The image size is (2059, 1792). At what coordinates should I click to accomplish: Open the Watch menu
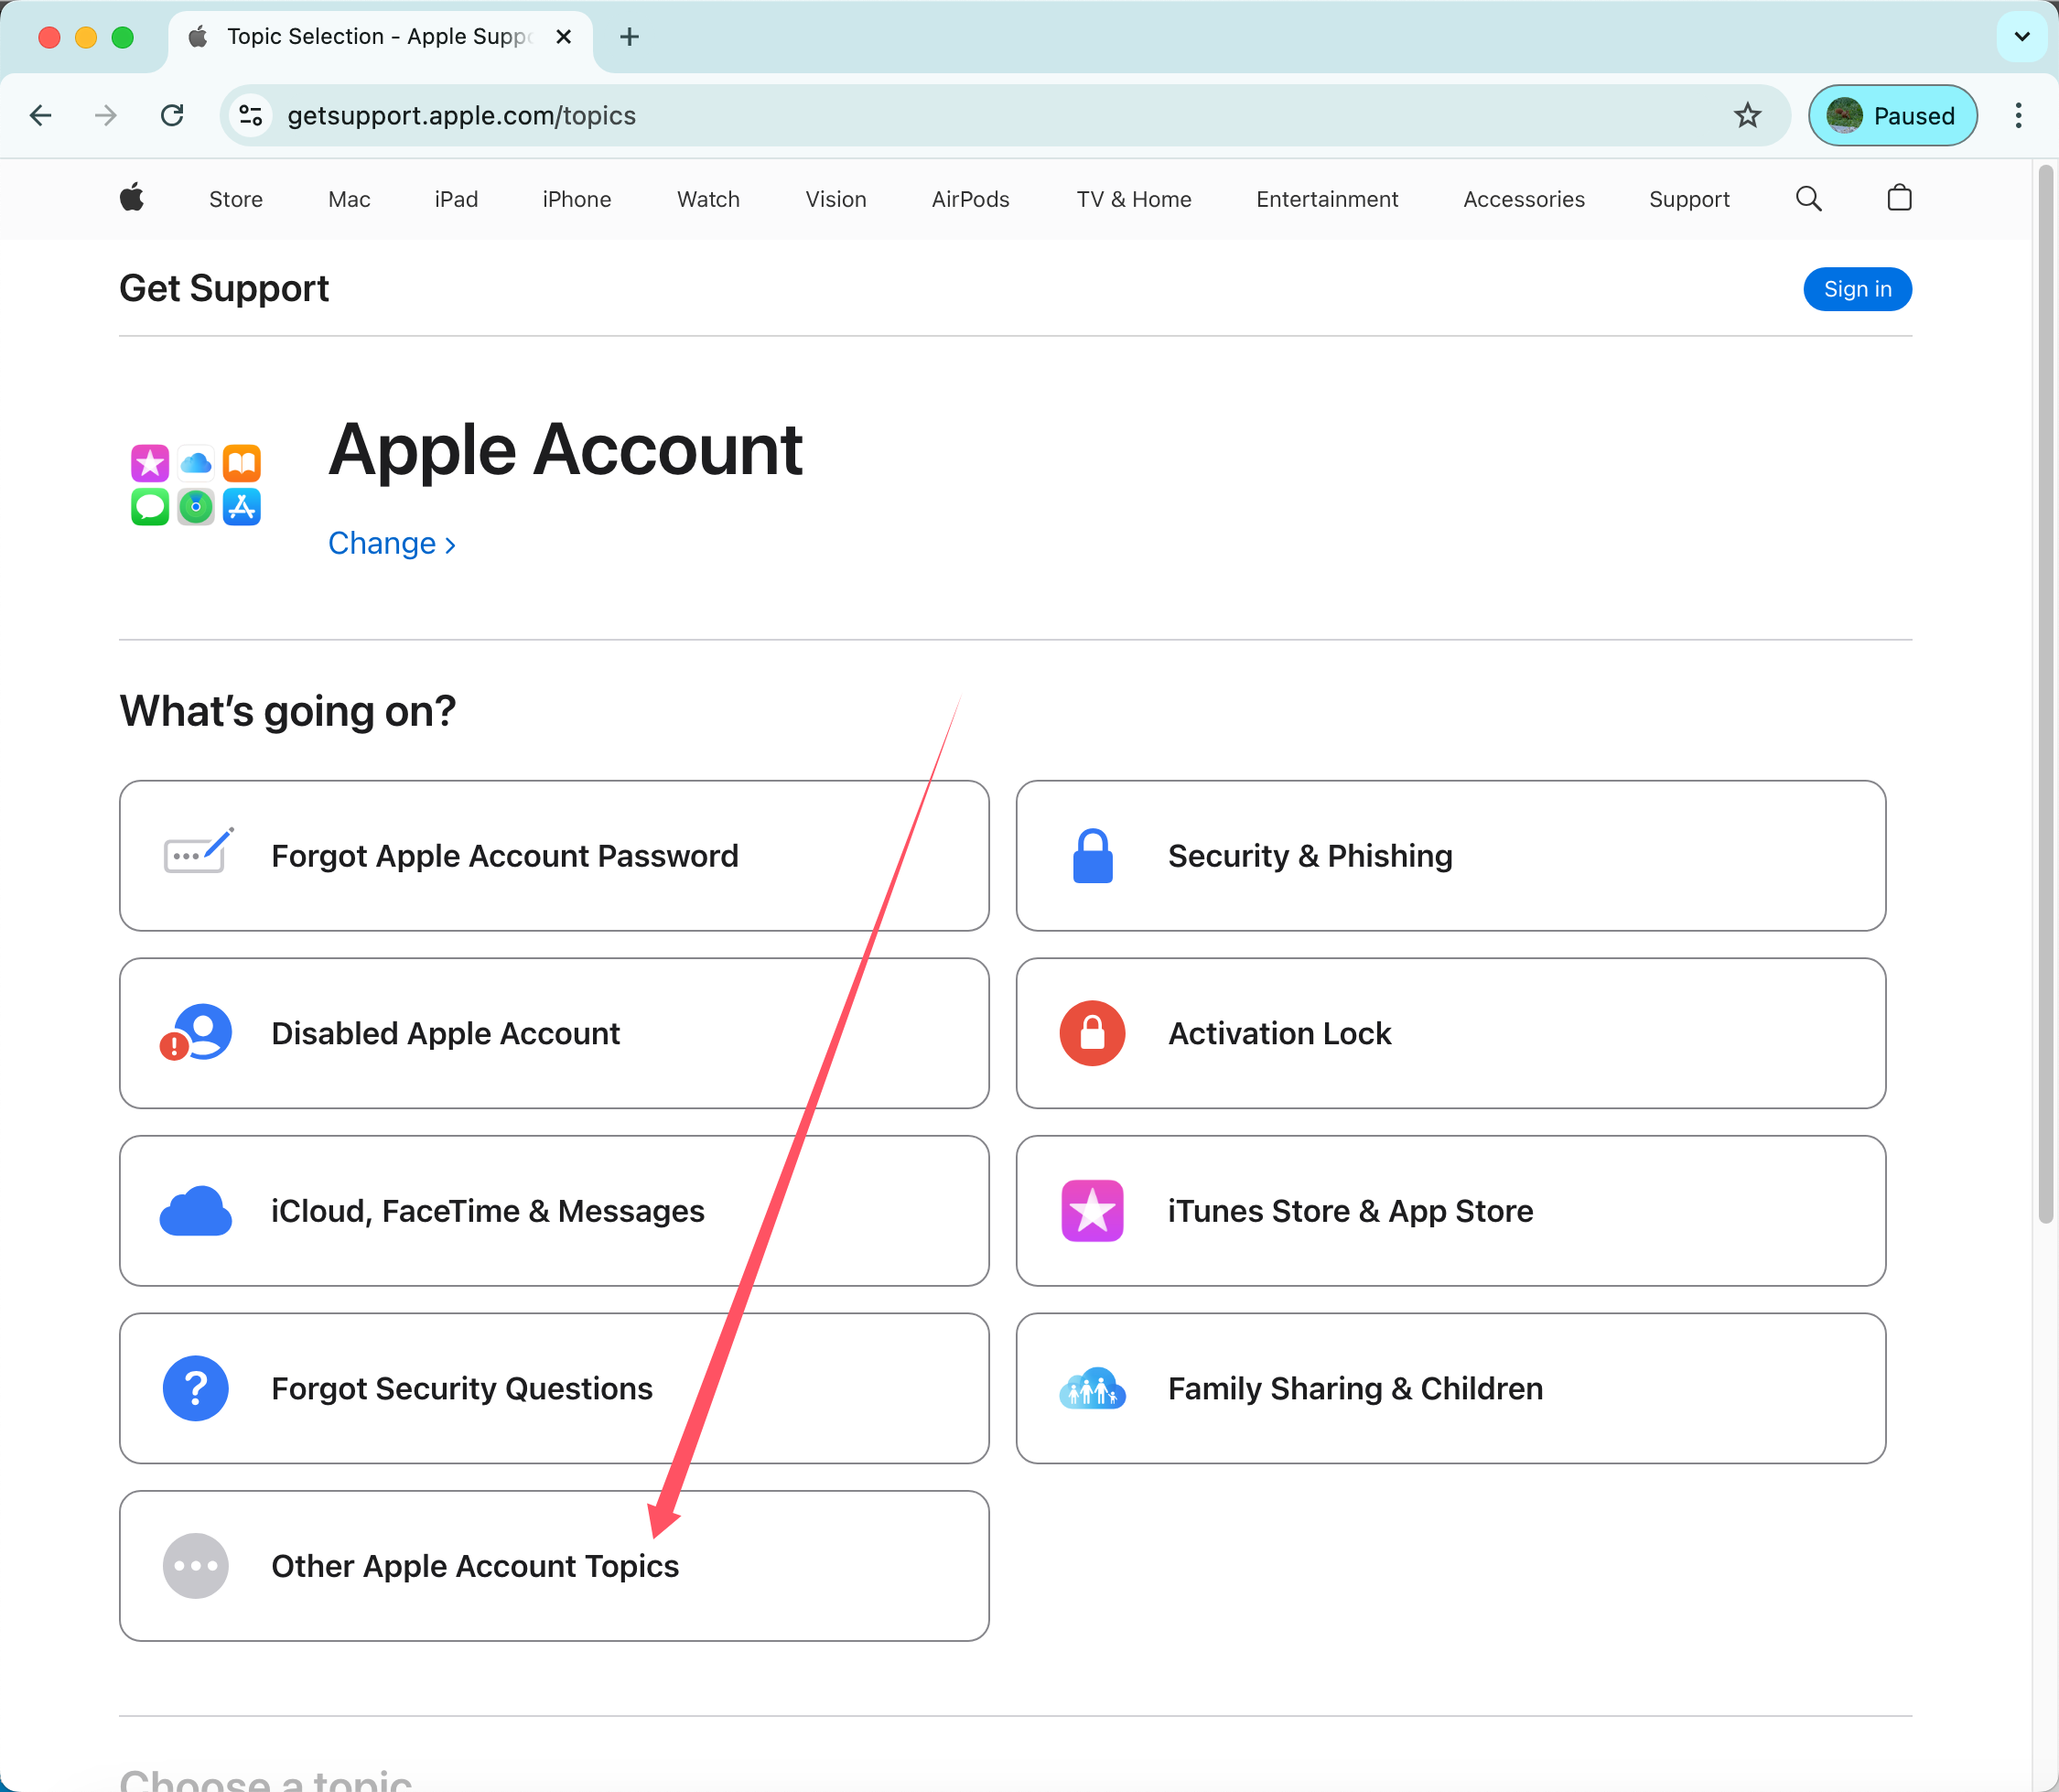coord(708,199)
